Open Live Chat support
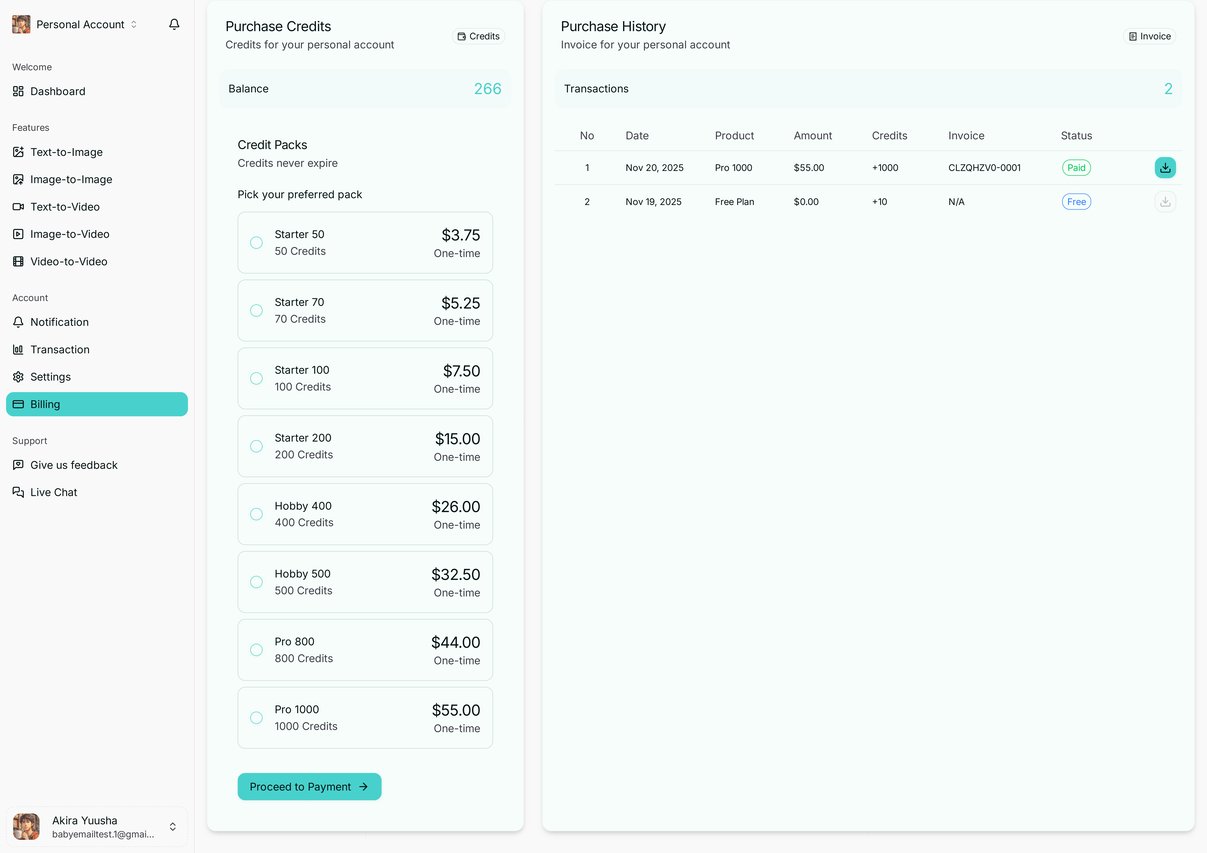The height and width of the screenshot is (853, 1207). click(52, 492)
